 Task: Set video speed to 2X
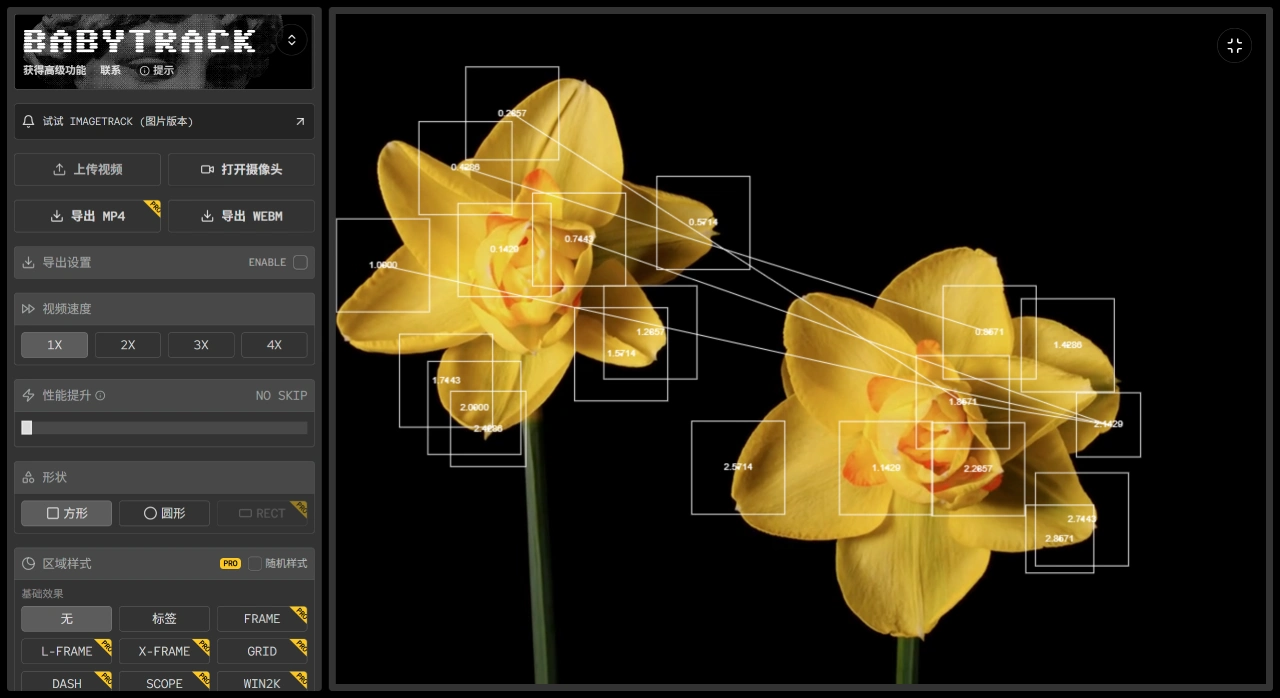(x=128, y=345)
